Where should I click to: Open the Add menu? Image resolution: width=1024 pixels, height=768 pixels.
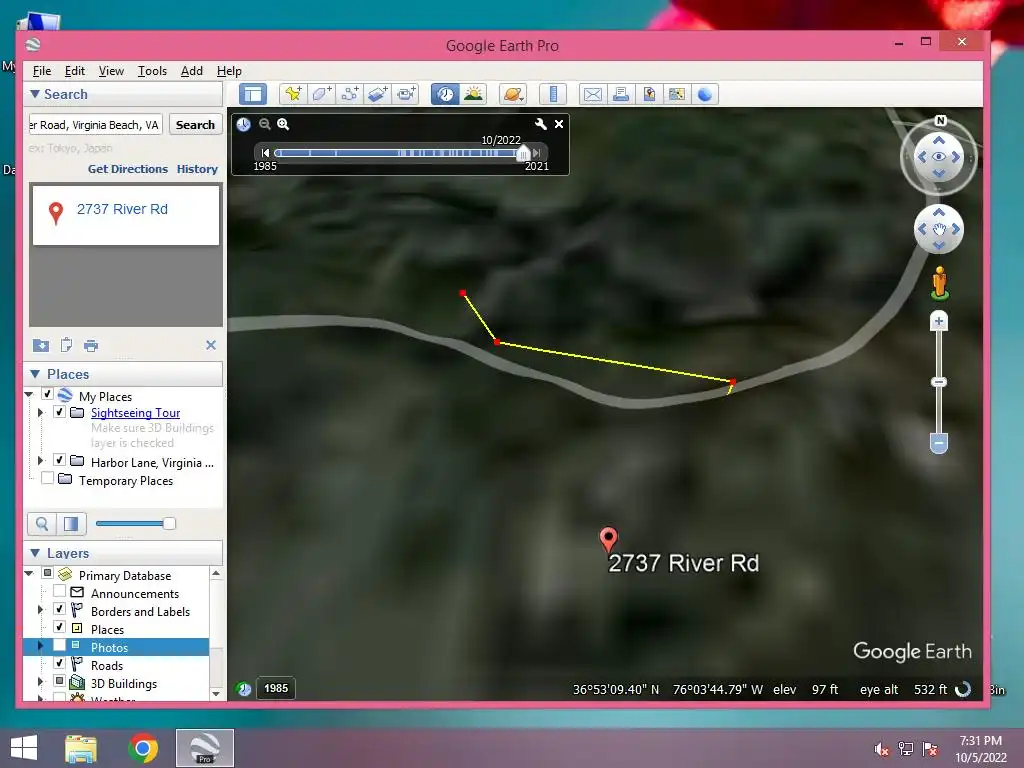click(x=191, y=71)
